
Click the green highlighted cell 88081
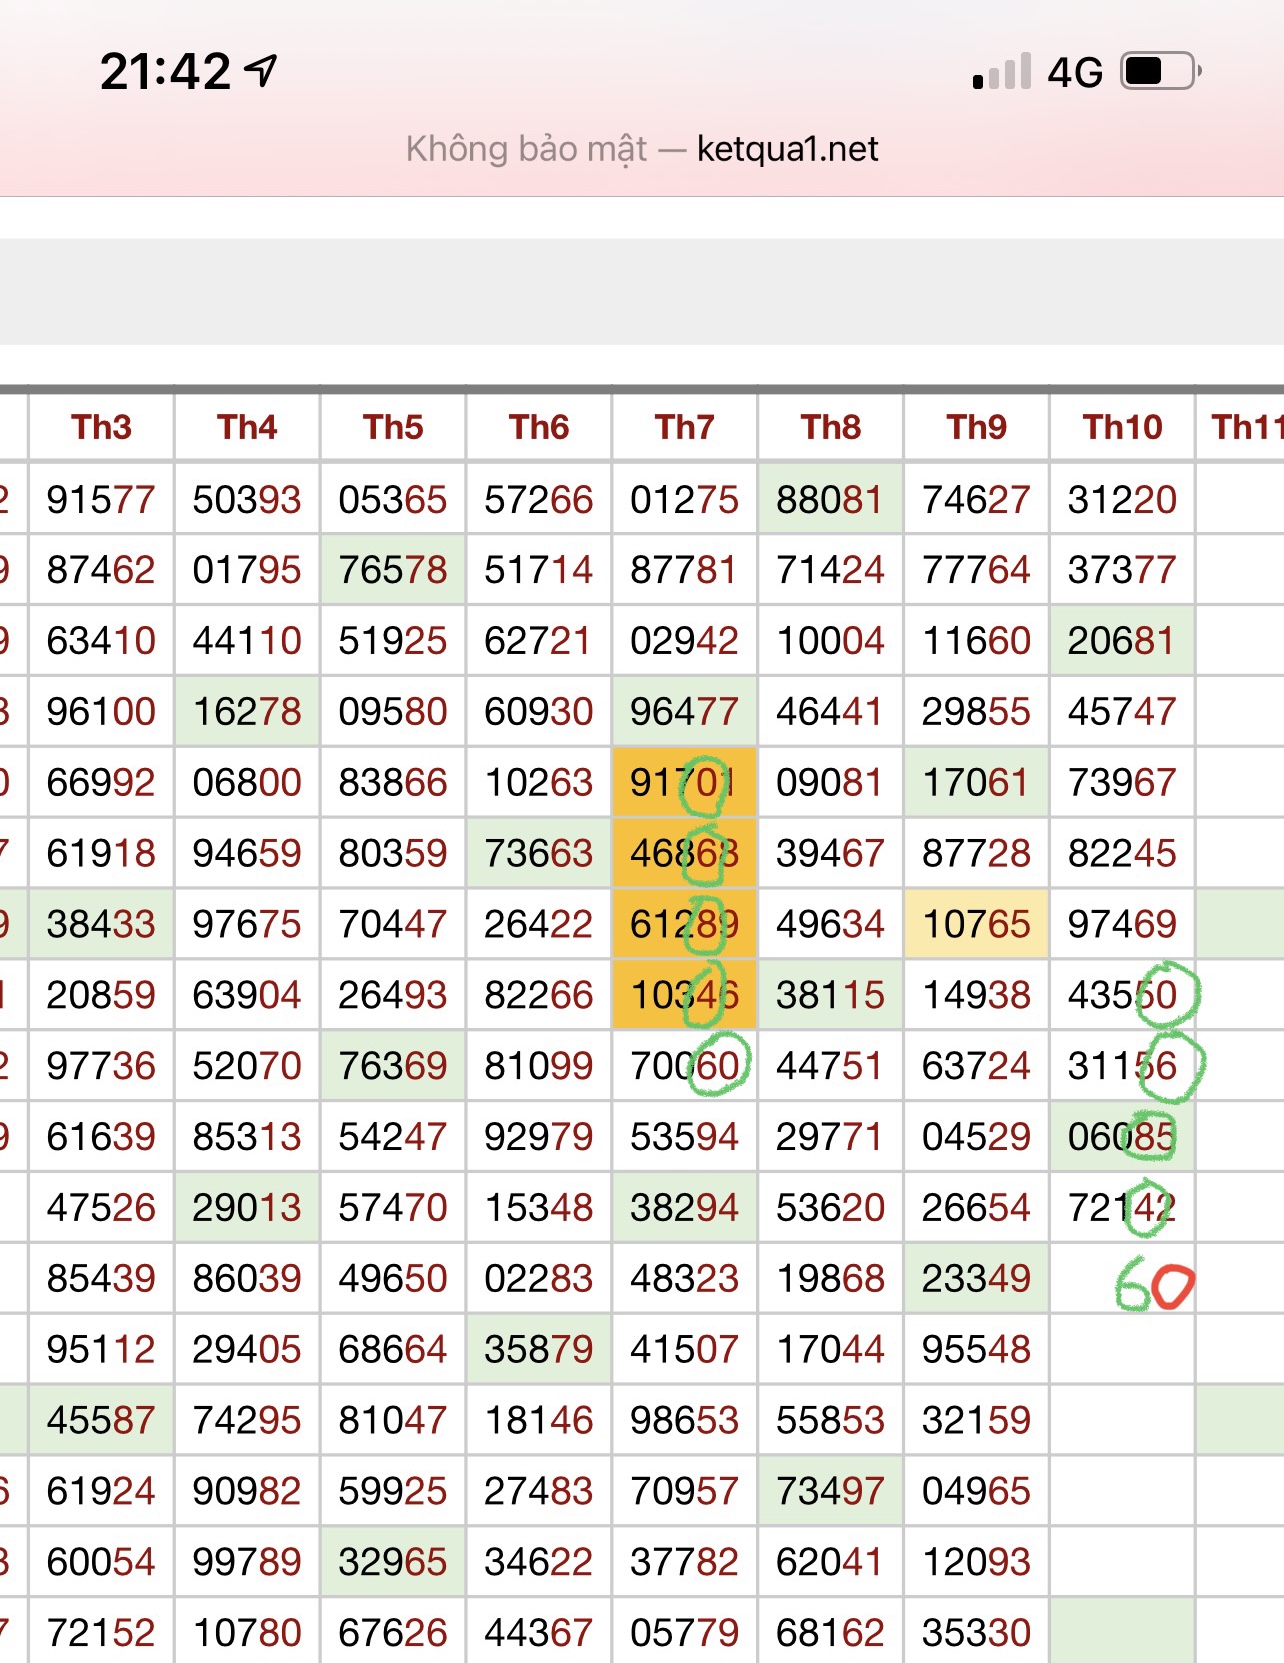click(x=830, y=499)
